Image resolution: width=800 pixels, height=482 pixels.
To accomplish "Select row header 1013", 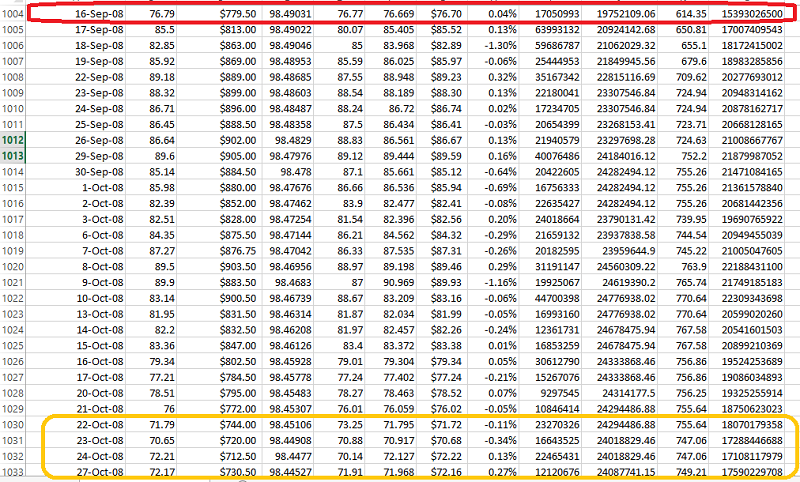I will [x=13, y=156].
